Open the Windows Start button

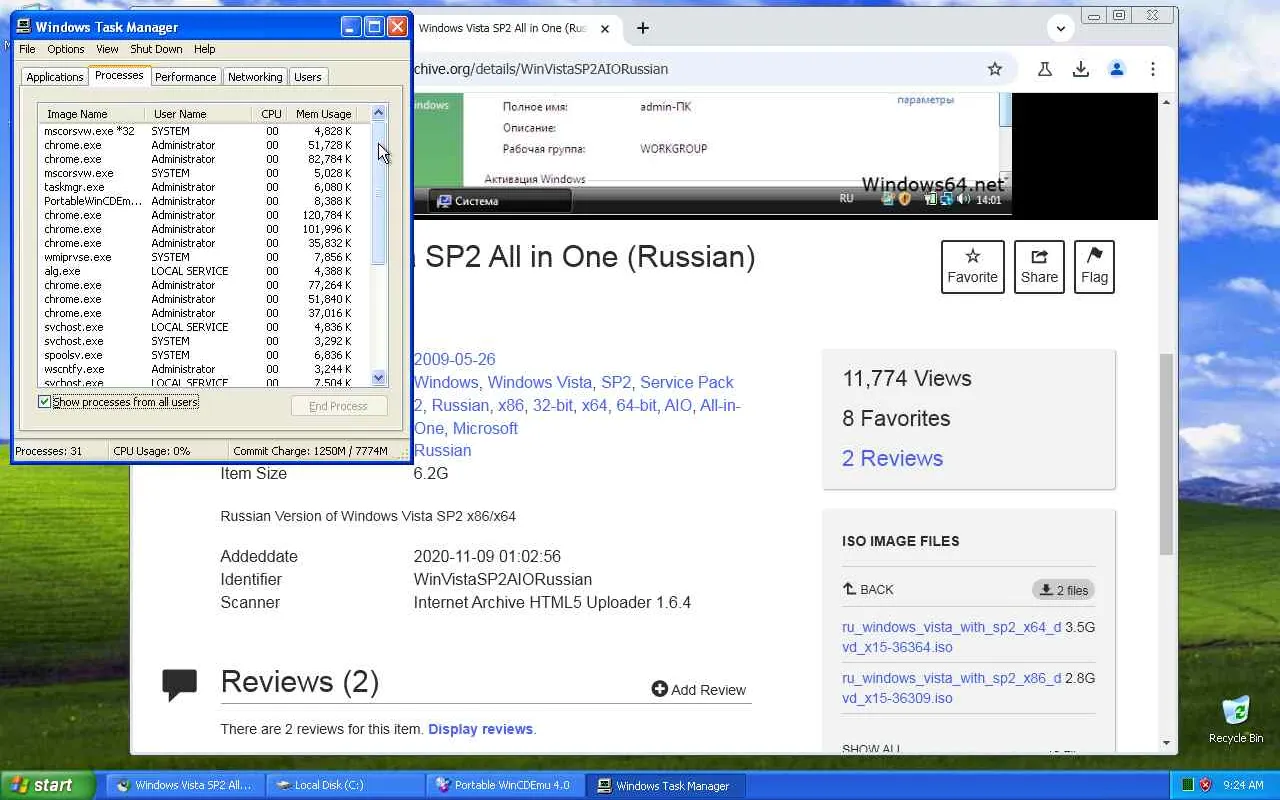point(47,785)
